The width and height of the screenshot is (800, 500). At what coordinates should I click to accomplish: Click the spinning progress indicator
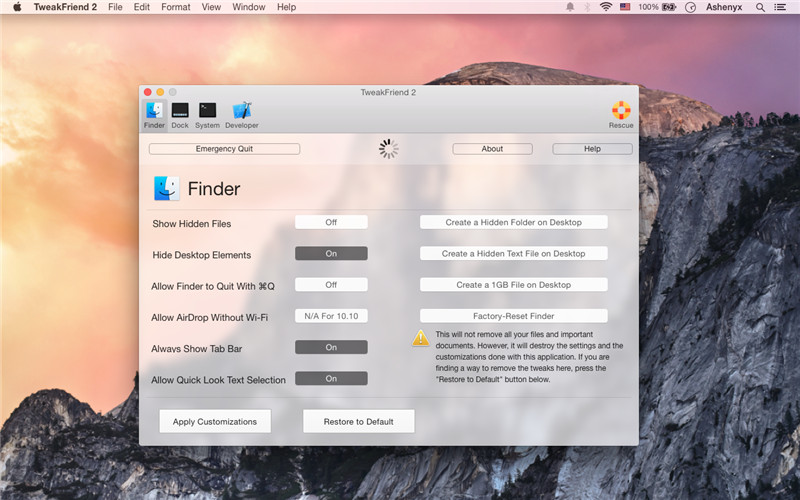pyautogui.click(x=388, y=149)
